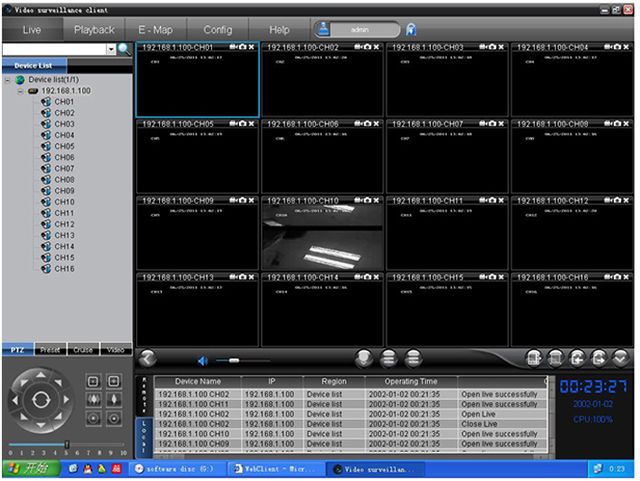The width and height of the screenshot is (640, 481).
Task: Select CH07 in the device tree
Action: coord(64,168)
